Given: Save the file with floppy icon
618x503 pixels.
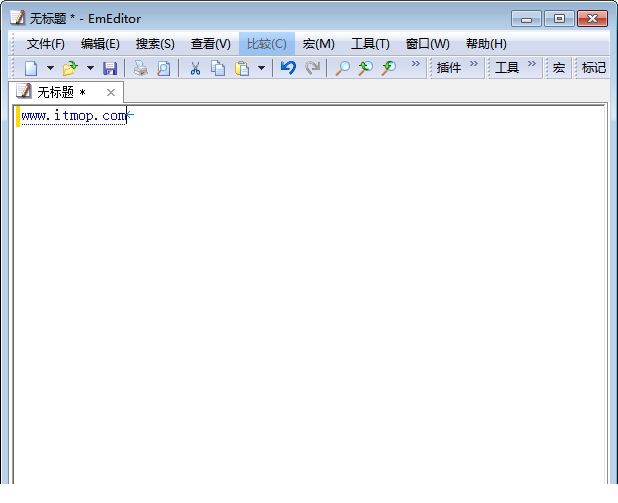Looking at the screenshot, I should 110,68.
